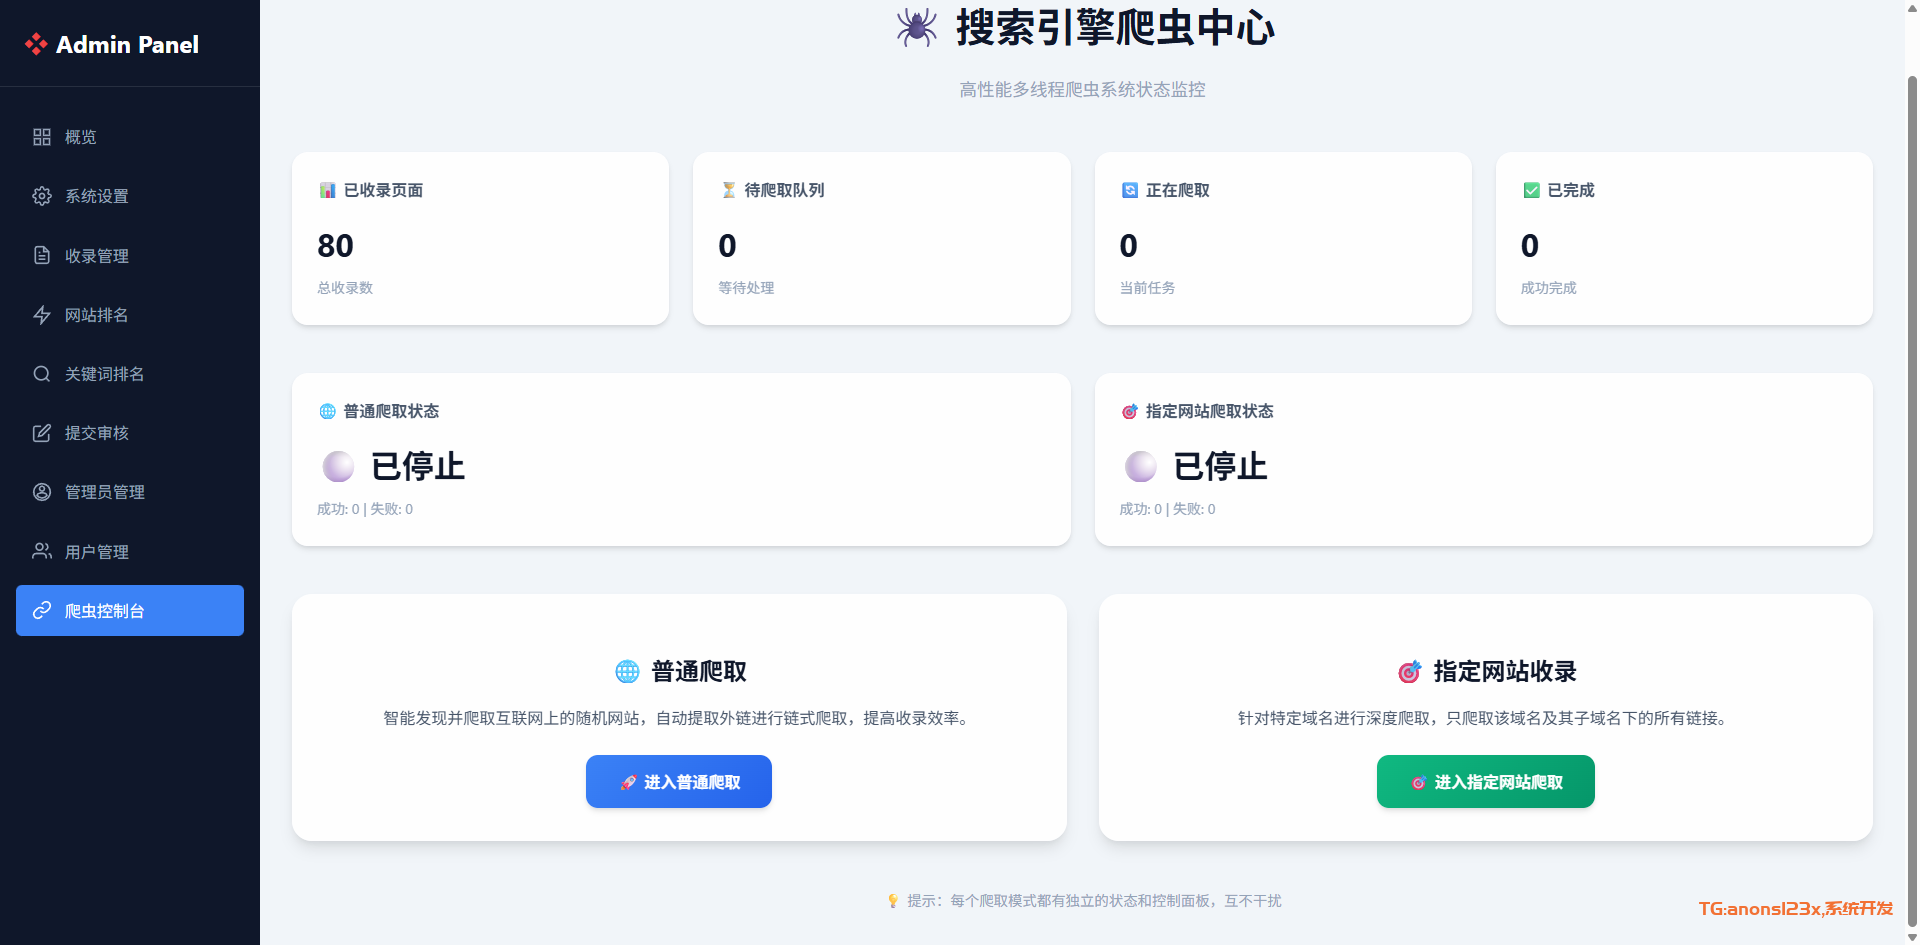Image resolution: width=1920 pixels, height=945 pixels.
Task: Click the bar chart icon on 已收录页面 card
Action: click(x=327, y=190)
